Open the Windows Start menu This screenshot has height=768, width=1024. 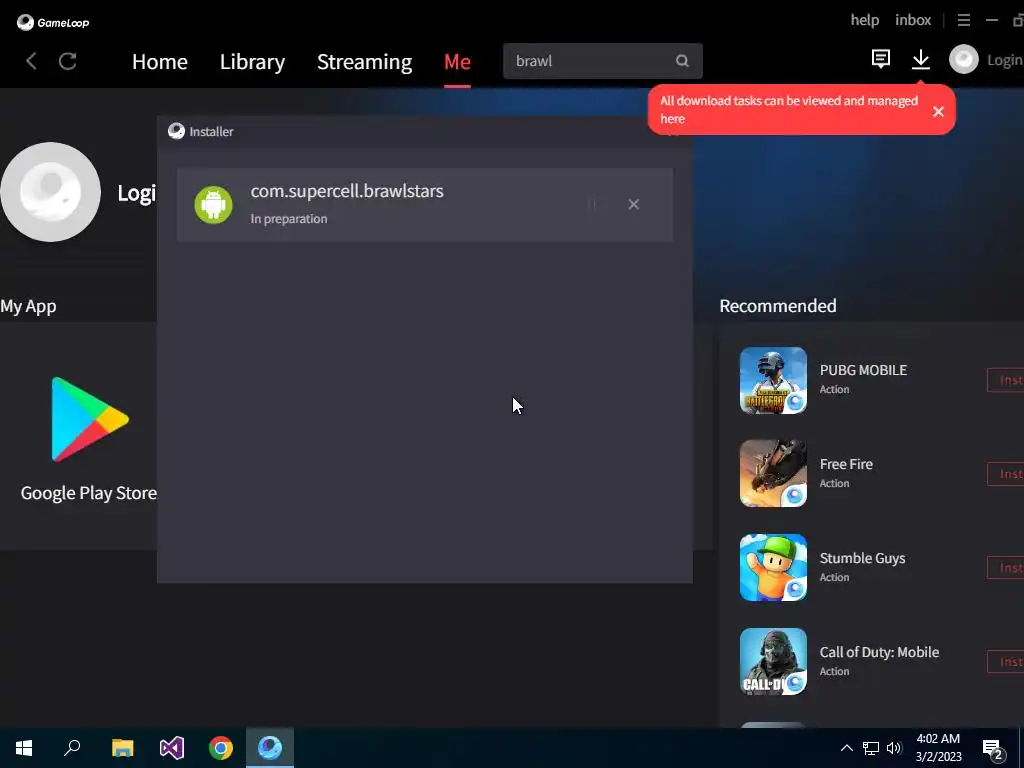click(24, 748)
